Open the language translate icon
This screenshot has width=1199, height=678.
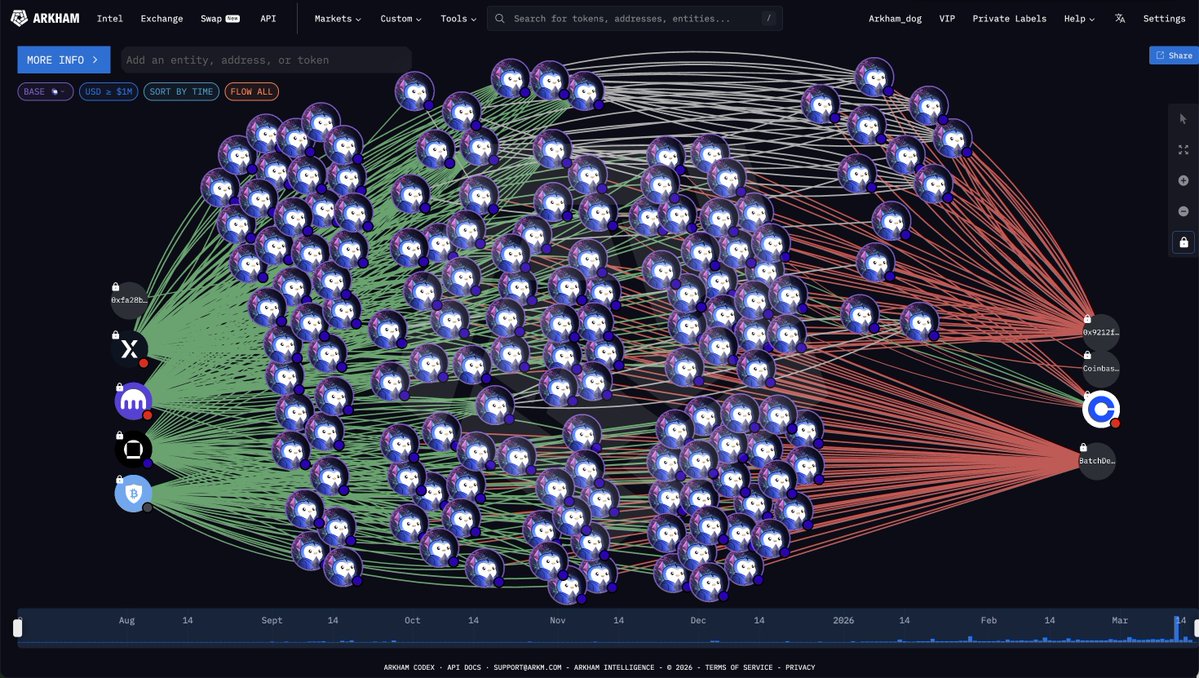(1119, 18)
